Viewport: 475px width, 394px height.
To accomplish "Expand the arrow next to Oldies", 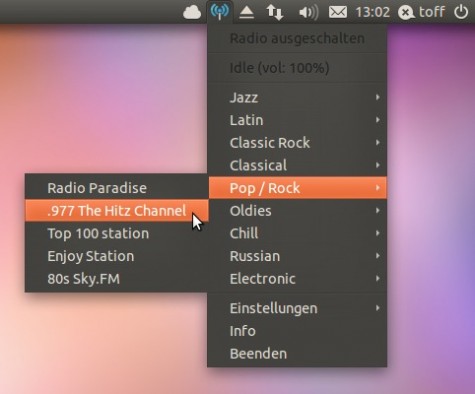I will coord(378,211).
